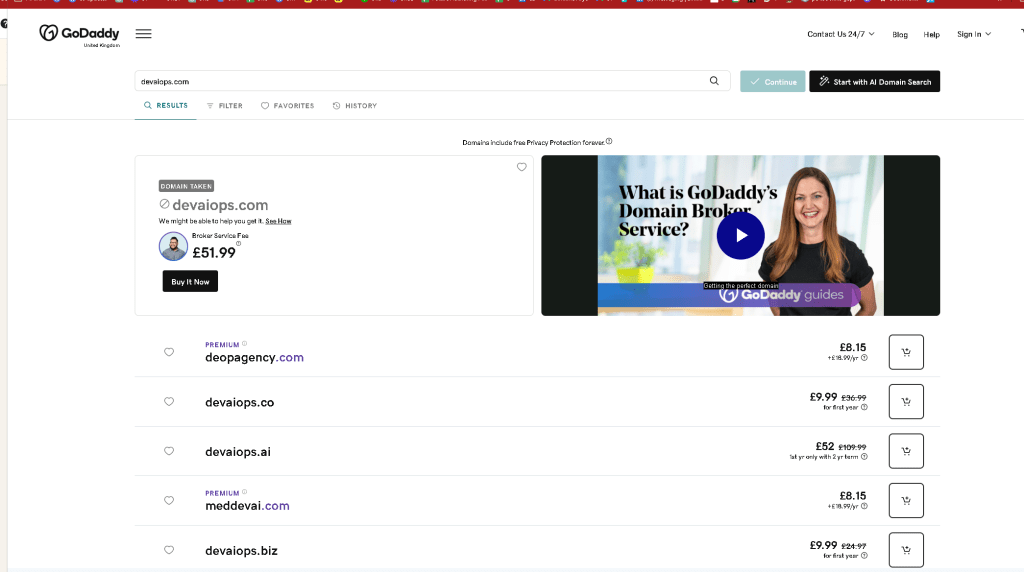
Task: Open the hamburger navigation menu
Action: 144,34
